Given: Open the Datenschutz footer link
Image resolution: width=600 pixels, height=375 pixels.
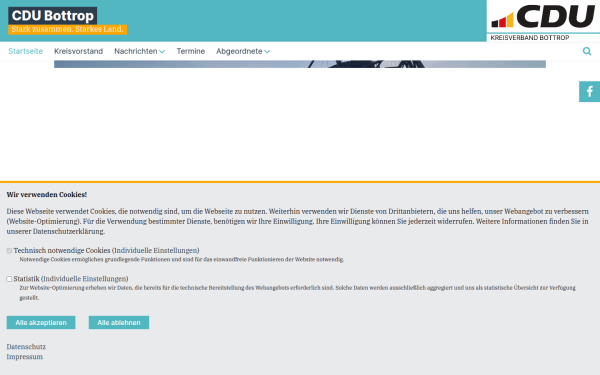Looking at the screenshot, I should coord(26,347).
